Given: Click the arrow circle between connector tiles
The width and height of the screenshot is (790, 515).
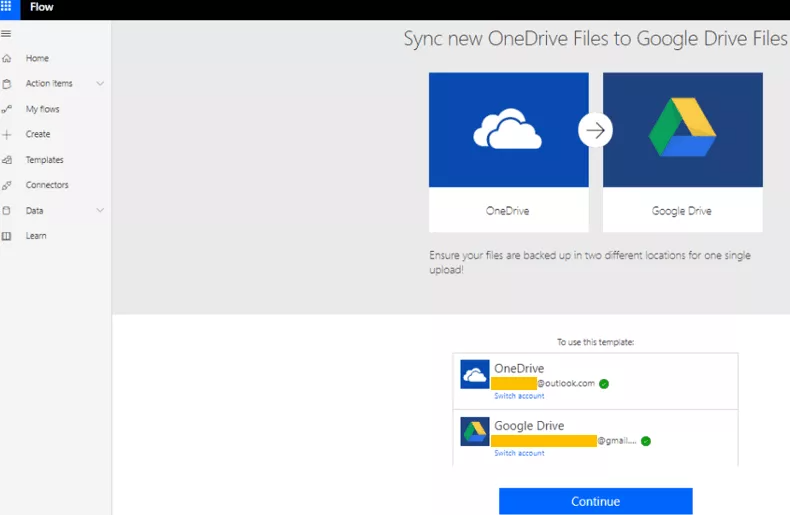Looking at the screenshot, I should click(x=596, y=131).
